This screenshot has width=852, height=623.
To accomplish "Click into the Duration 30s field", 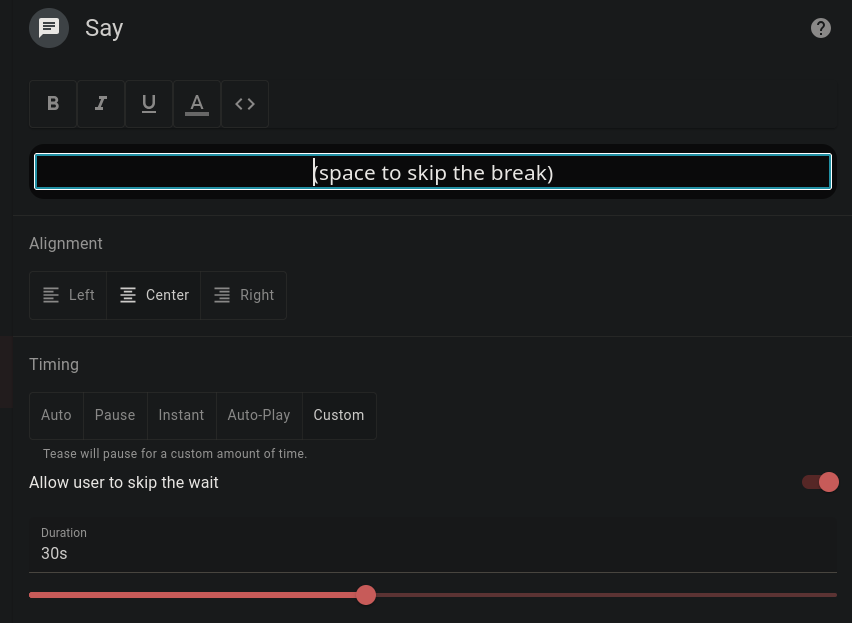I will tap(433, 545).
